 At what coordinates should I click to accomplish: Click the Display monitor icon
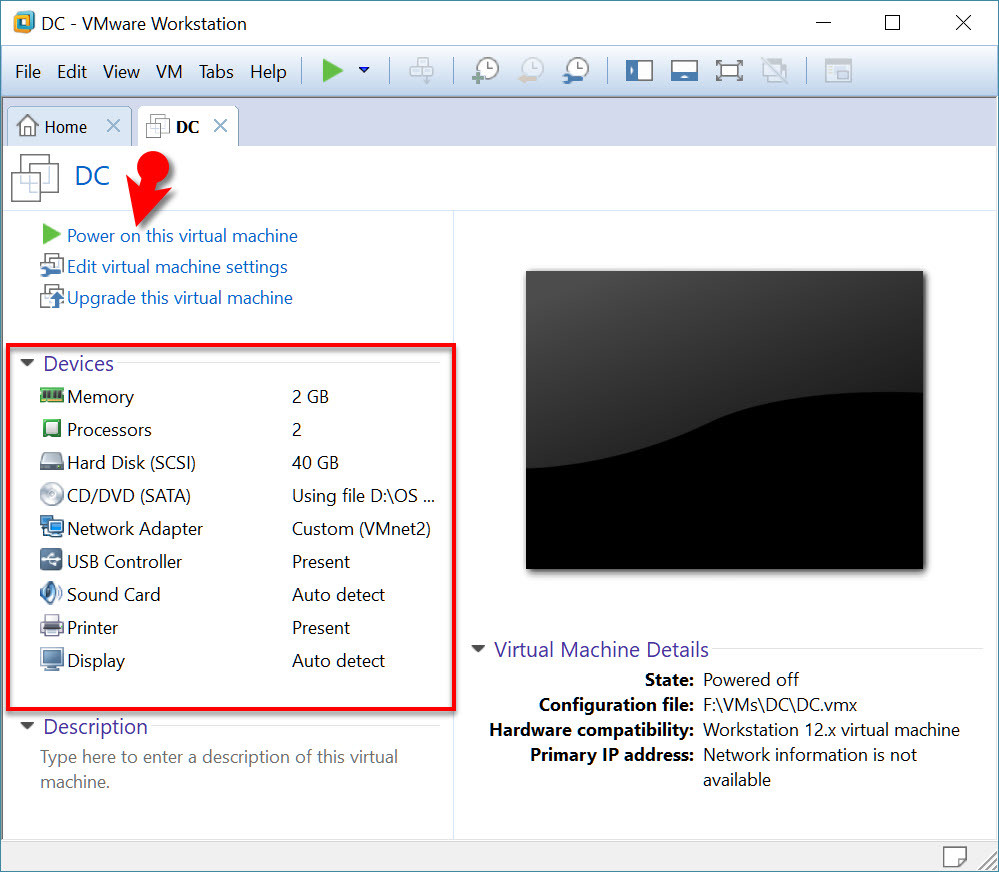52,660
